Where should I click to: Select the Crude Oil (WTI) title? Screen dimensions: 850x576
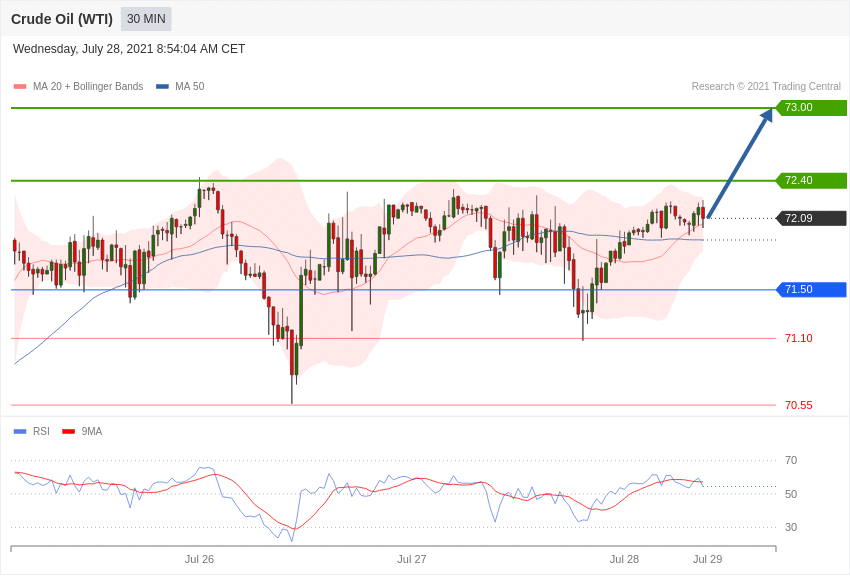(x=62, y=19)
